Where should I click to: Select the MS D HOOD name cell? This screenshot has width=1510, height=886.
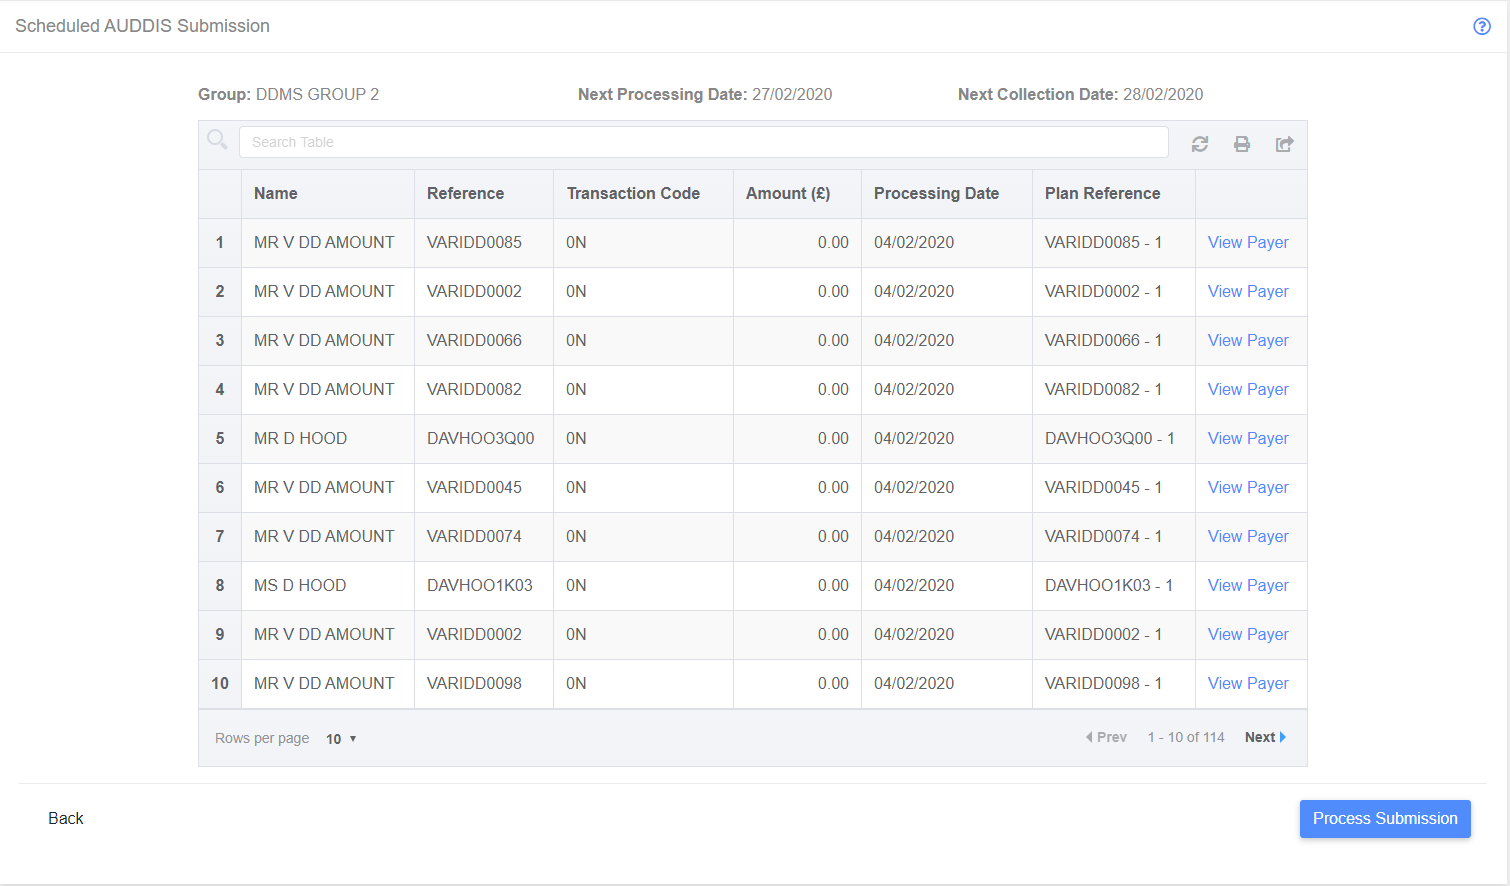(x=328, y=586)
